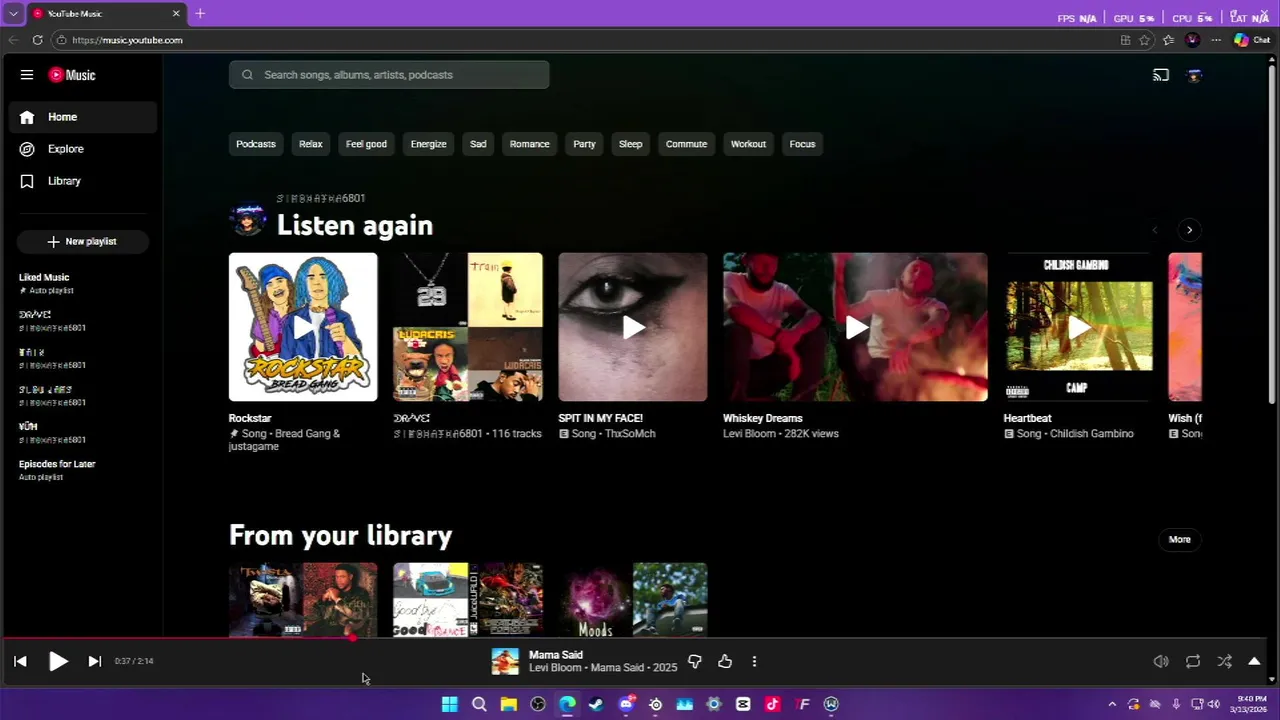The image size is (1280, 720).
Task: Open Copilot Chat in browser
Action: pyautogui.click(x=1252, y=40)
